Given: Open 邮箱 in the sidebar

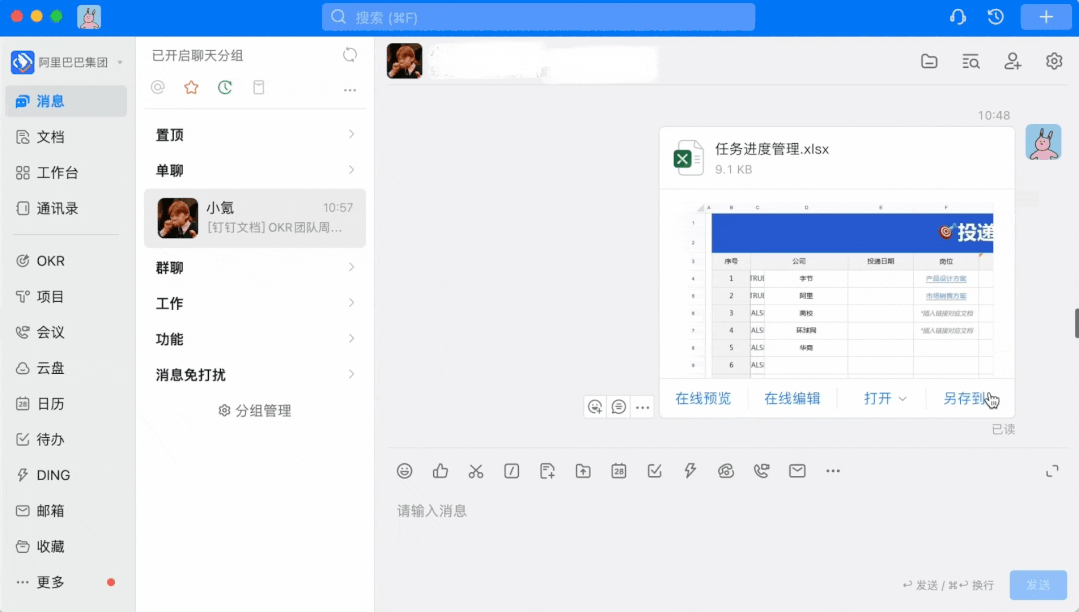Looking at the screenshot, I should (x=66, y=511).
